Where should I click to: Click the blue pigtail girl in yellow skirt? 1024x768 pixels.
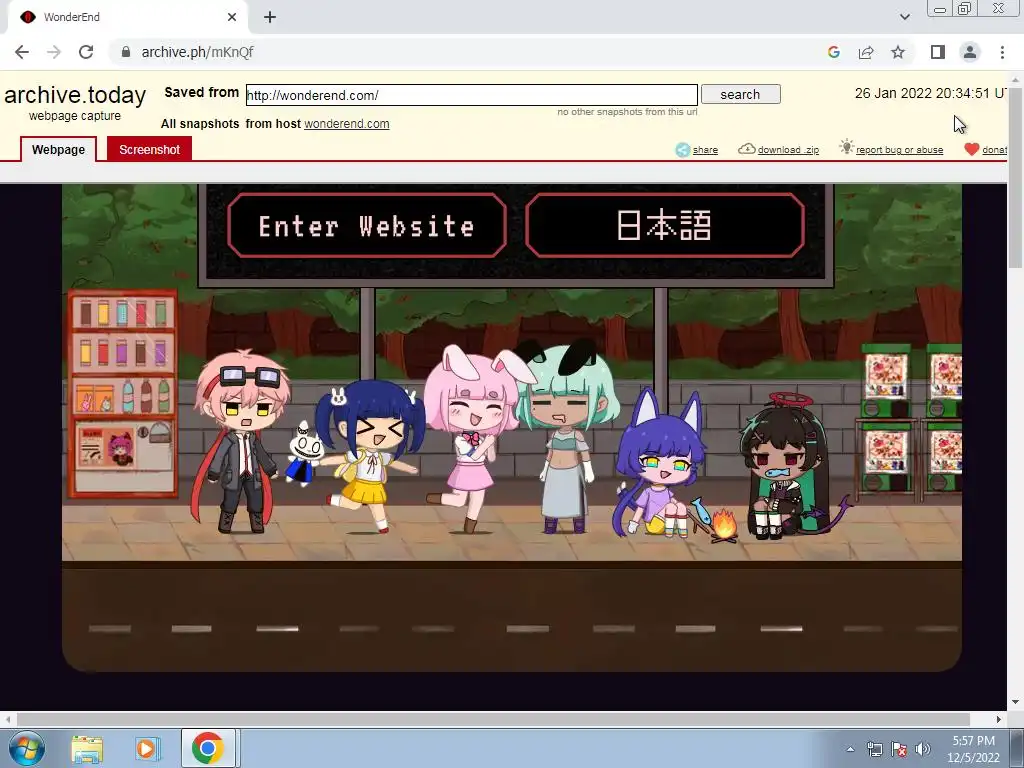(370, 457)
